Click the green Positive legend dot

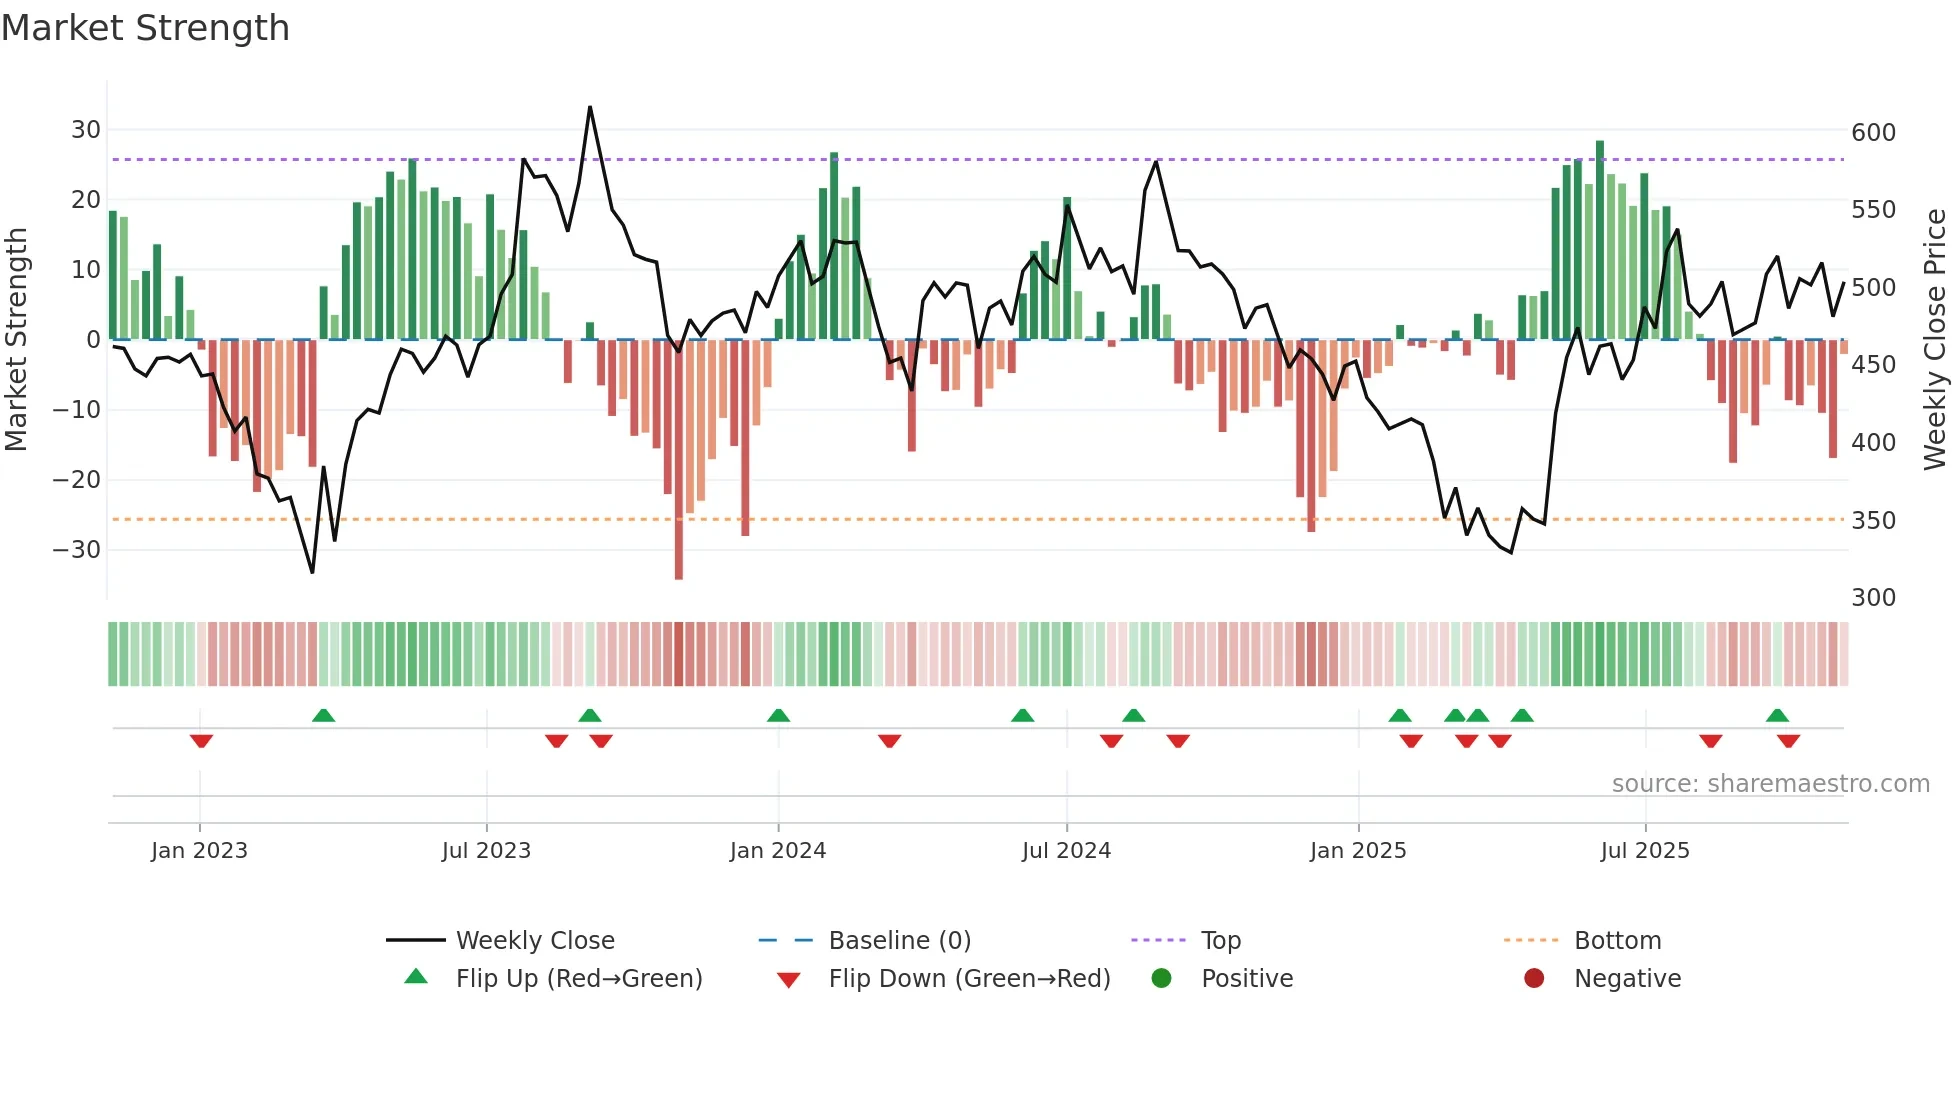[1161, 978]
